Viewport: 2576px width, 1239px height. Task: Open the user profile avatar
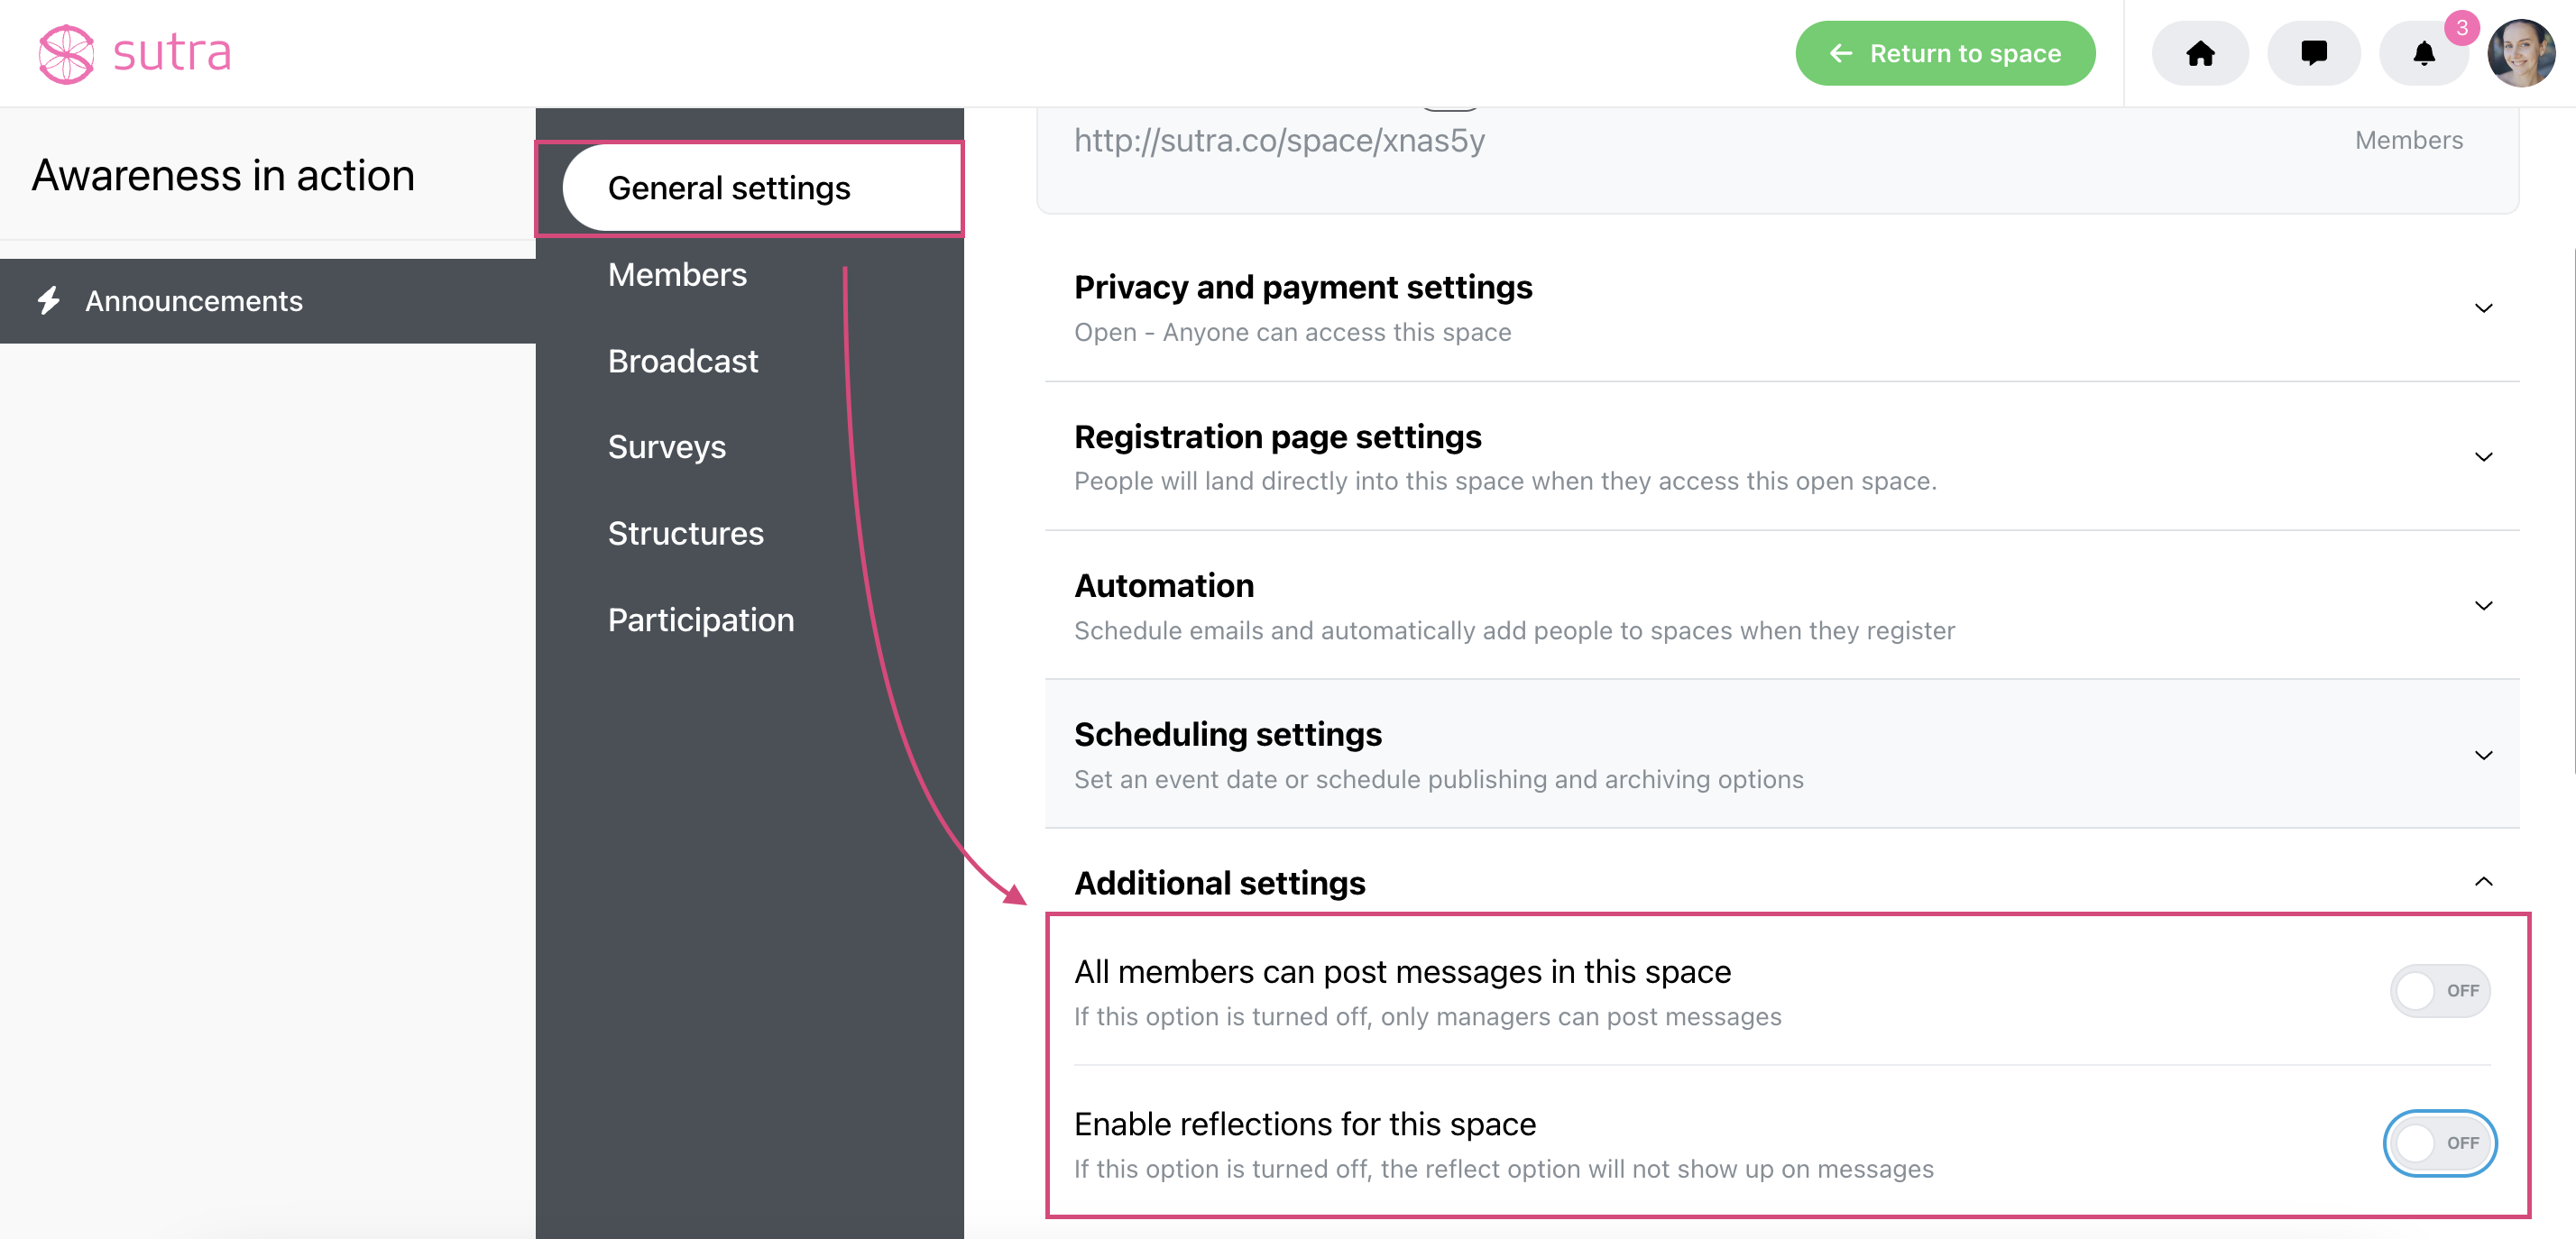click(2521, 53)
